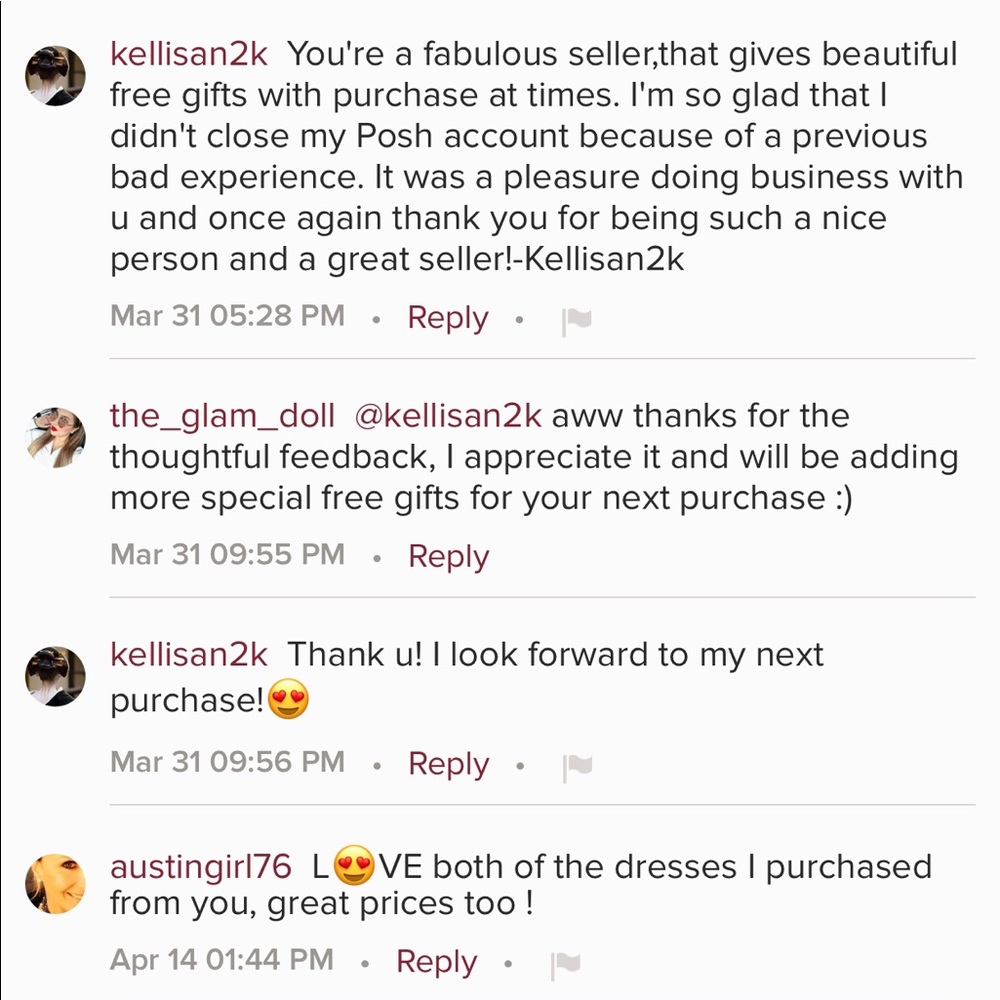Open kellisan2k's profile via their username
Viewport: 1000px width, 1000px height.
pos(188,54)
